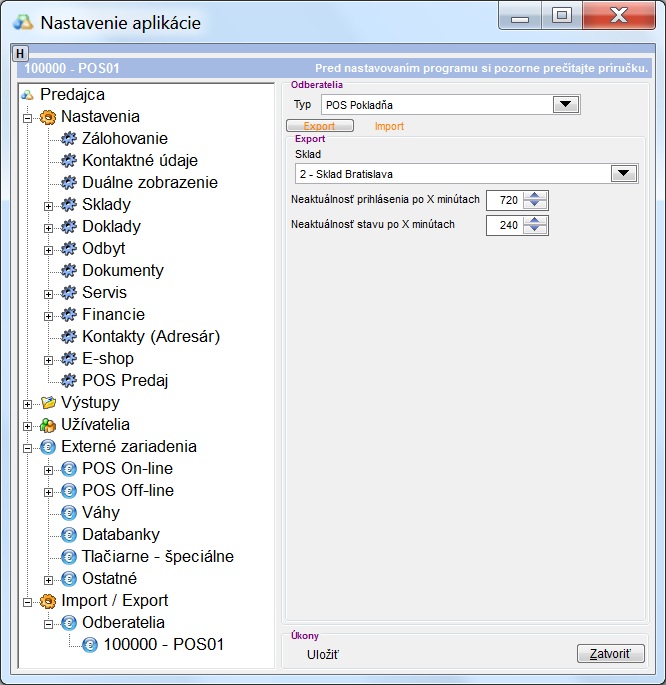Click the small H button at top left
The height and width of the screenshot is (685, 666).
tap(21, 53)
